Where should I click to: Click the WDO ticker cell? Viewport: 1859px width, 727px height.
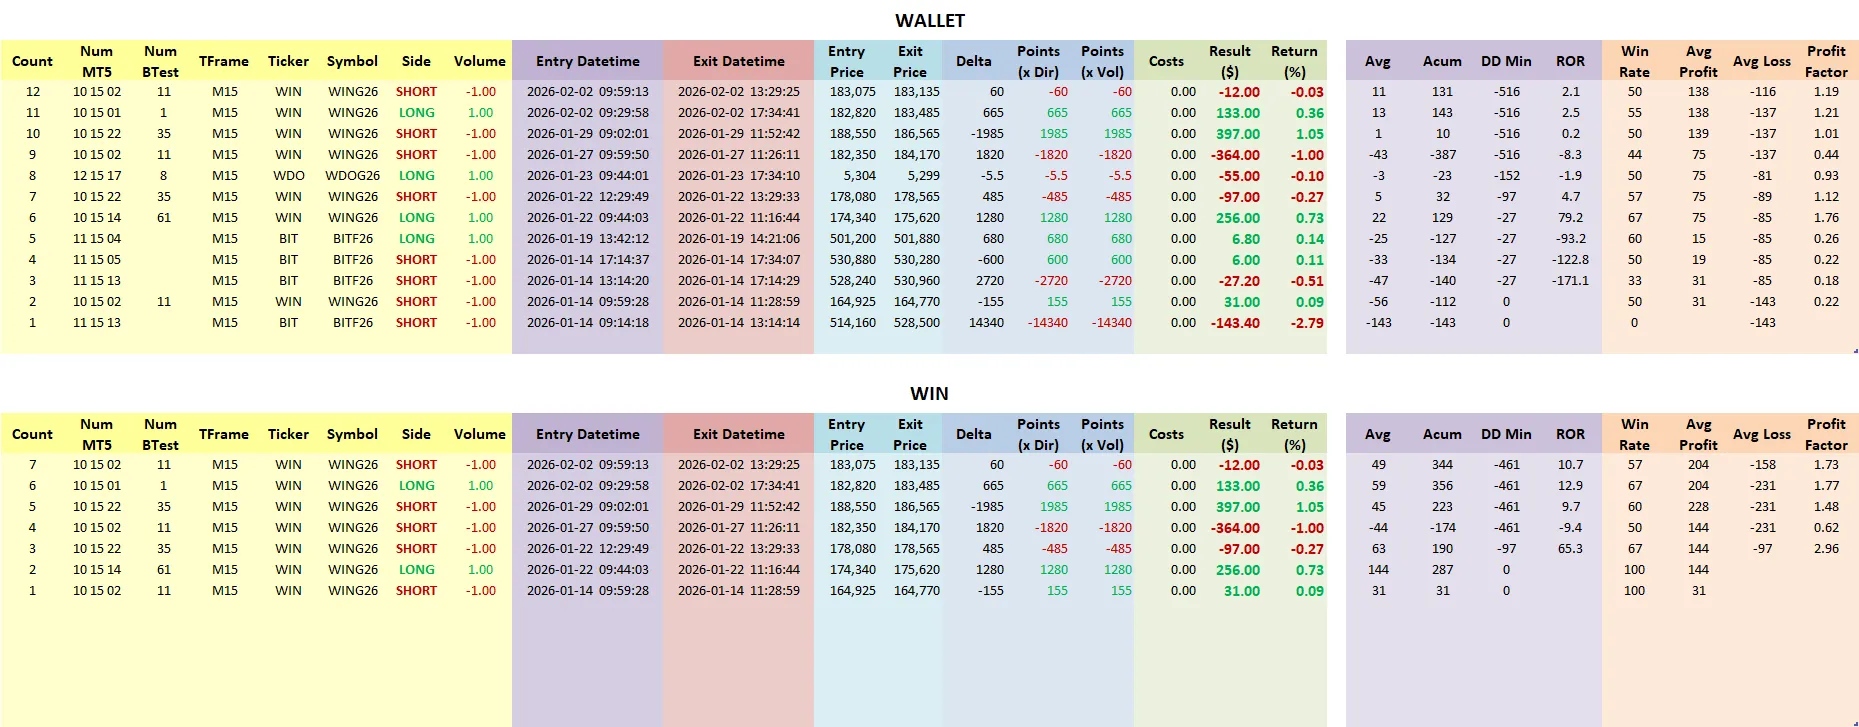pyautogui.click(x=288, y=176)
